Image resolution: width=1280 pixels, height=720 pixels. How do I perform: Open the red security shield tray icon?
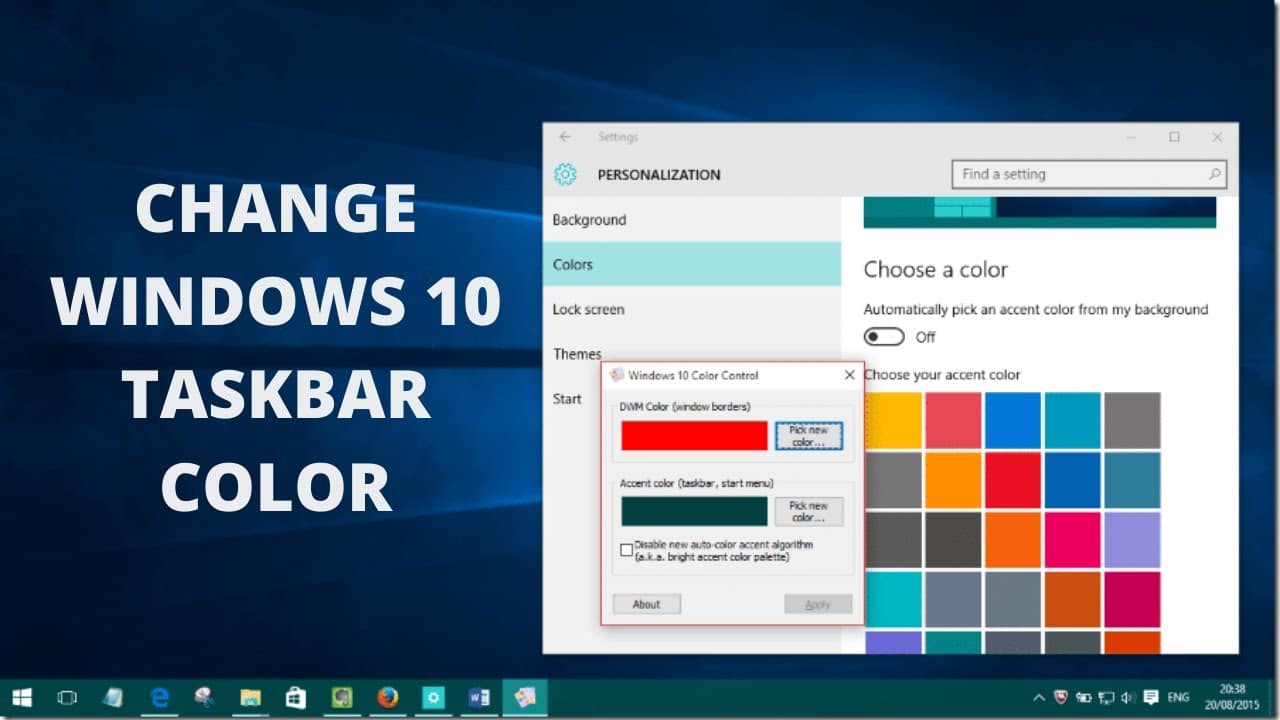(1062, 697)
